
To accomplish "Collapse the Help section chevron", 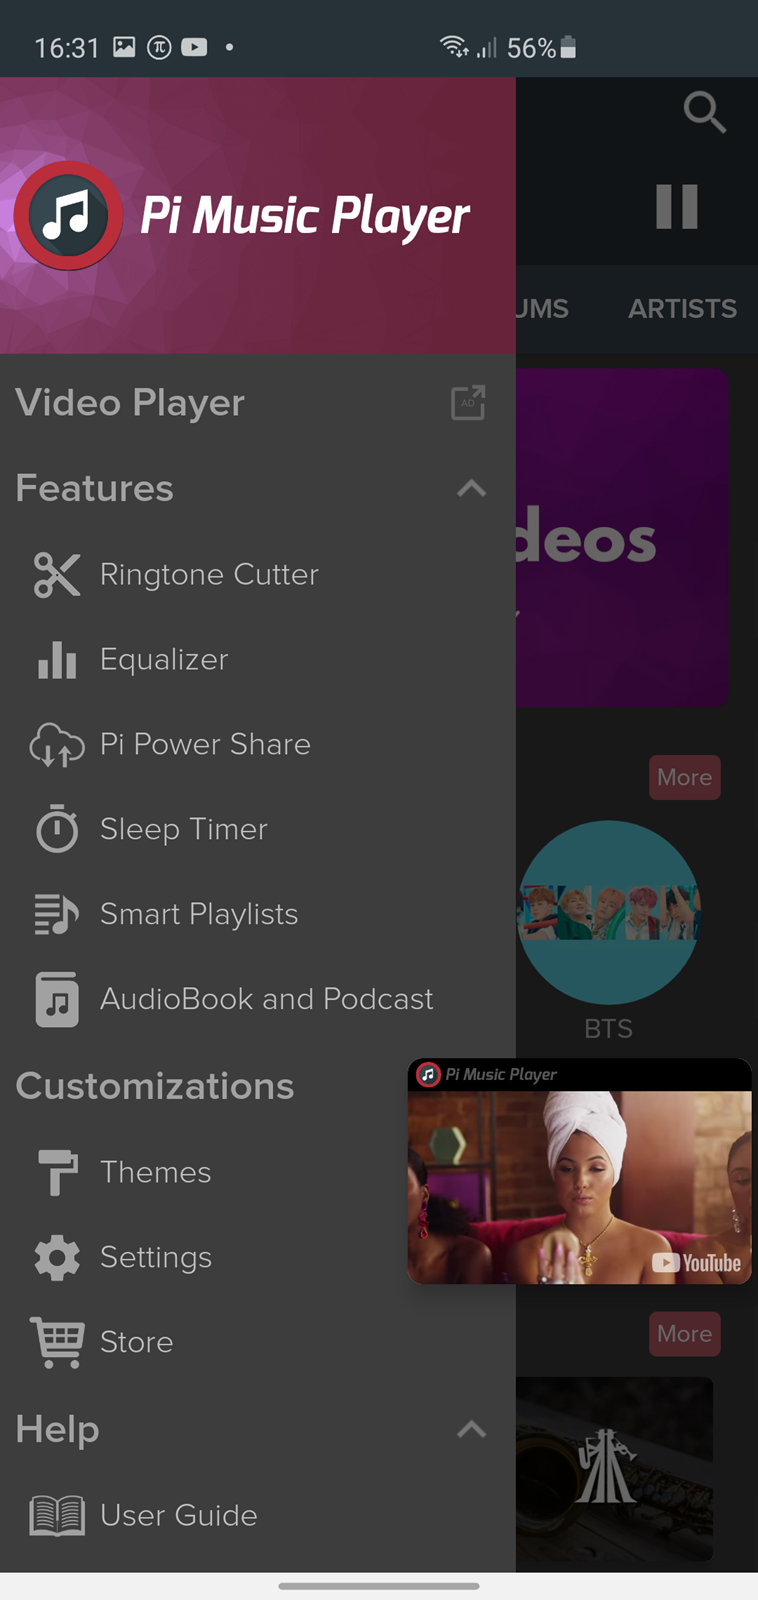I will coord(471,1429).
